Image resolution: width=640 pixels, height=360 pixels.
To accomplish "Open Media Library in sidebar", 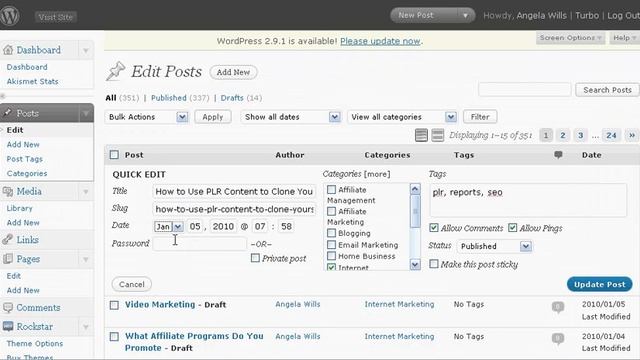I will point(19,208).
